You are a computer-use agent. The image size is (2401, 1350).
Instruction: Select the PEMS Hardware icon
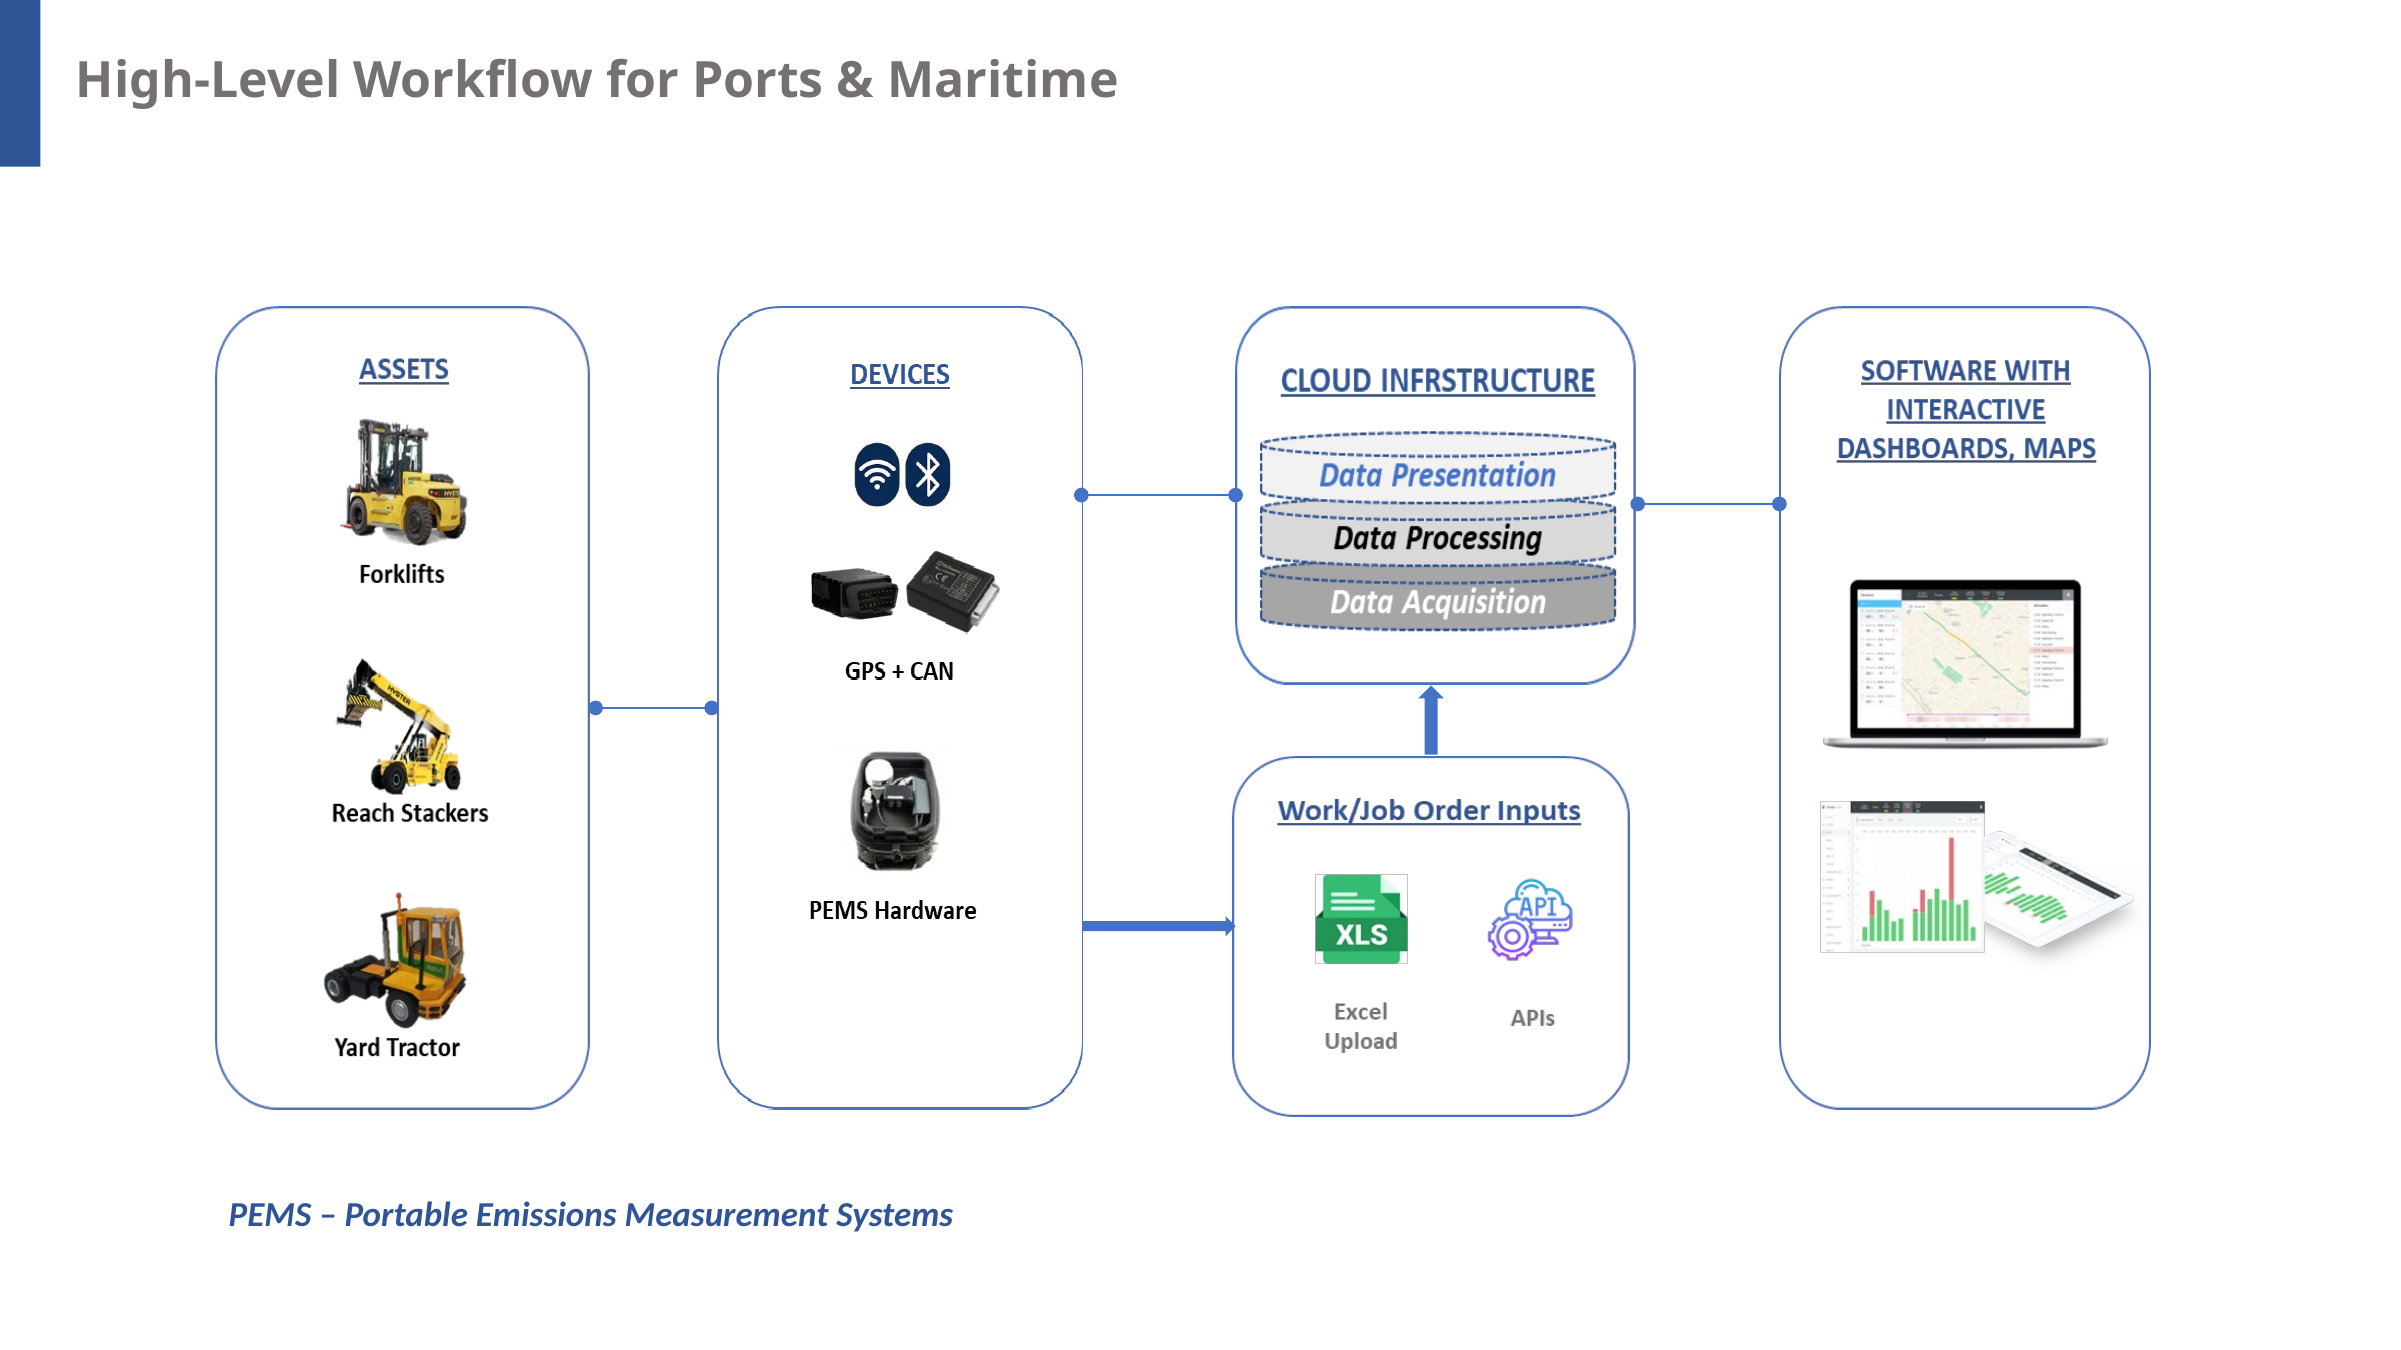click(893, 810)
